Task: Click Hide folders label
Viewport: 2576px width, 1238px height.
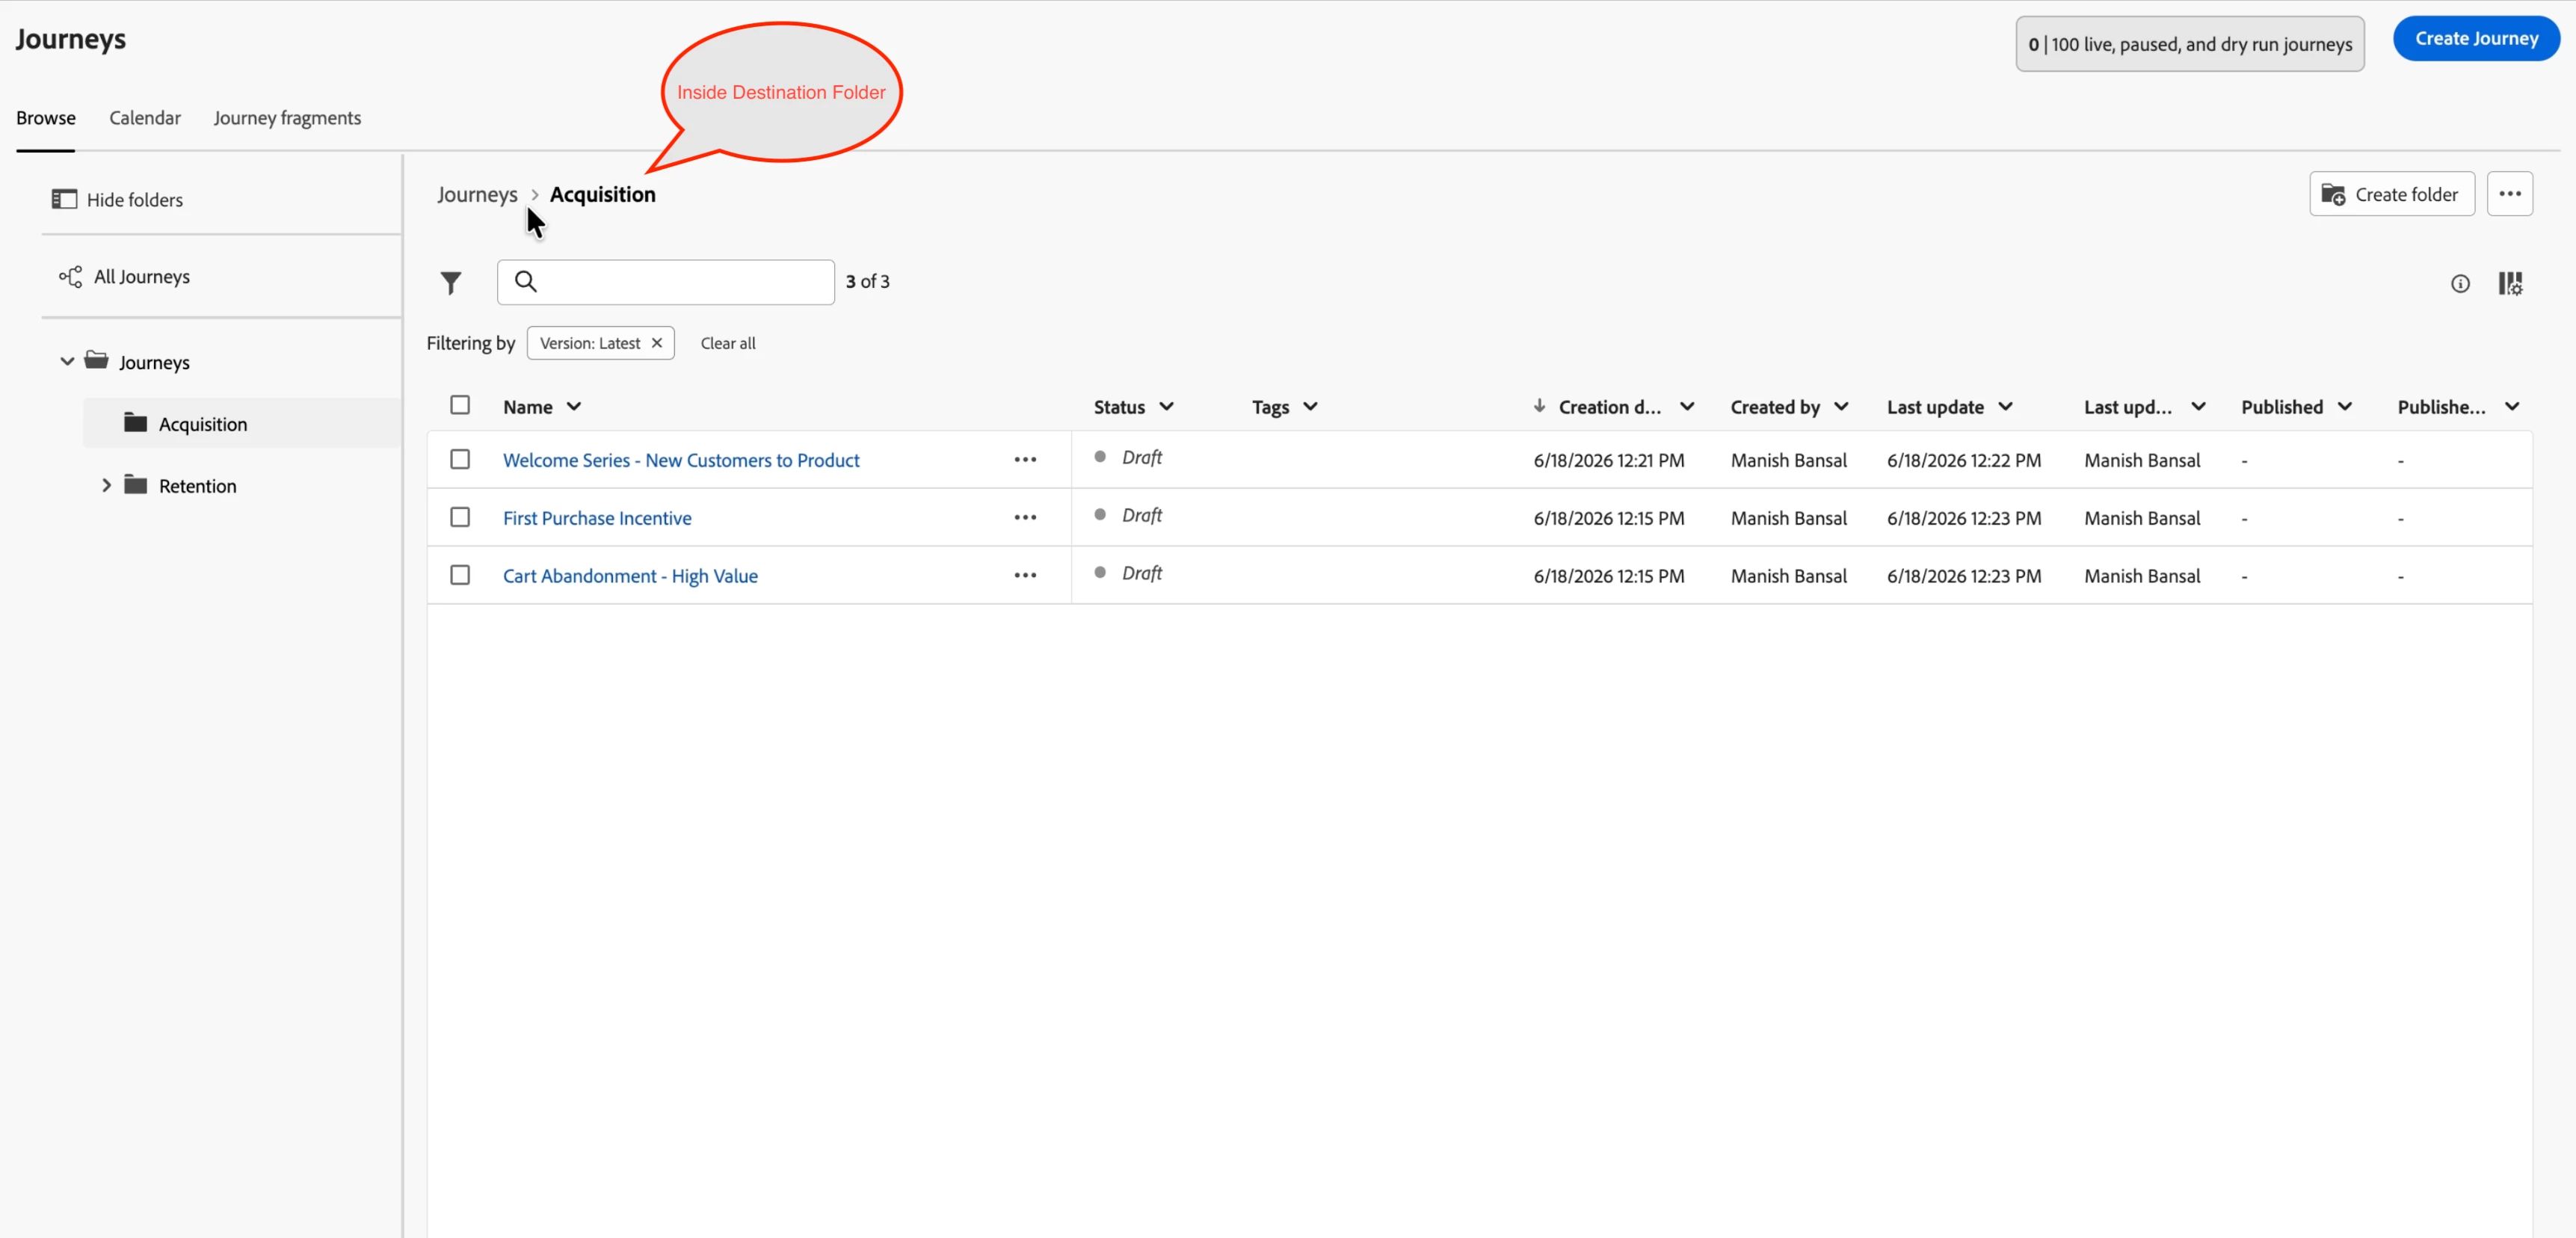Action: [135, 199]
